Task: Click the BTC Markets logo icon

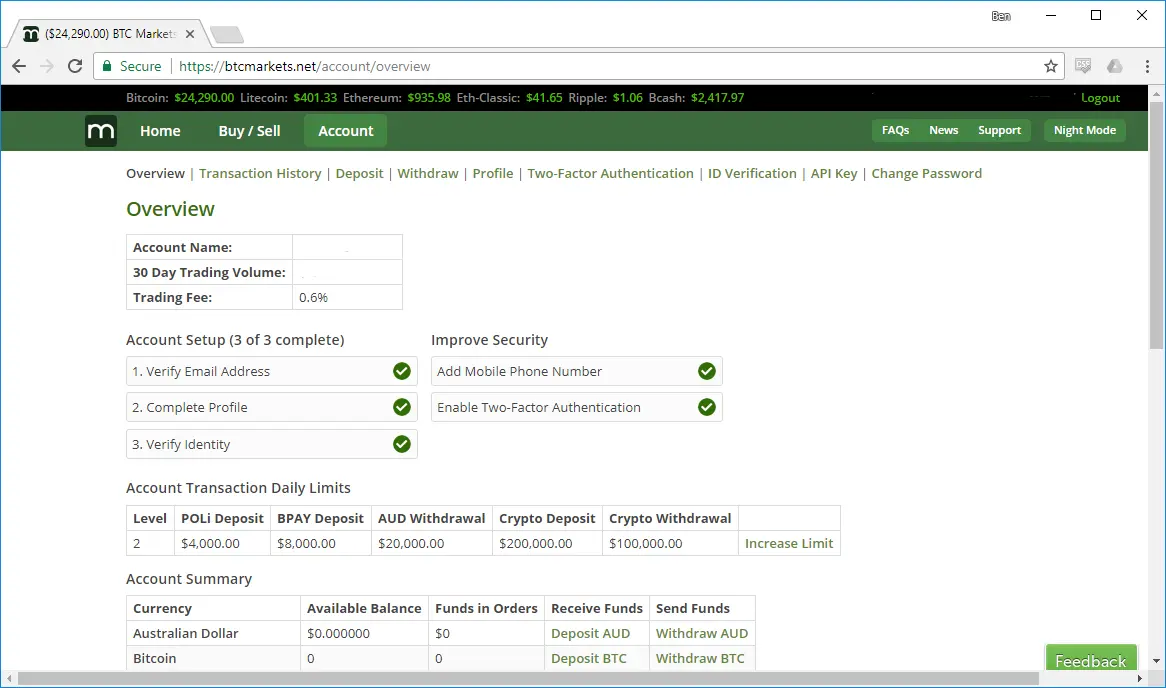Action: pyautogui.click(x=100, y=131)
